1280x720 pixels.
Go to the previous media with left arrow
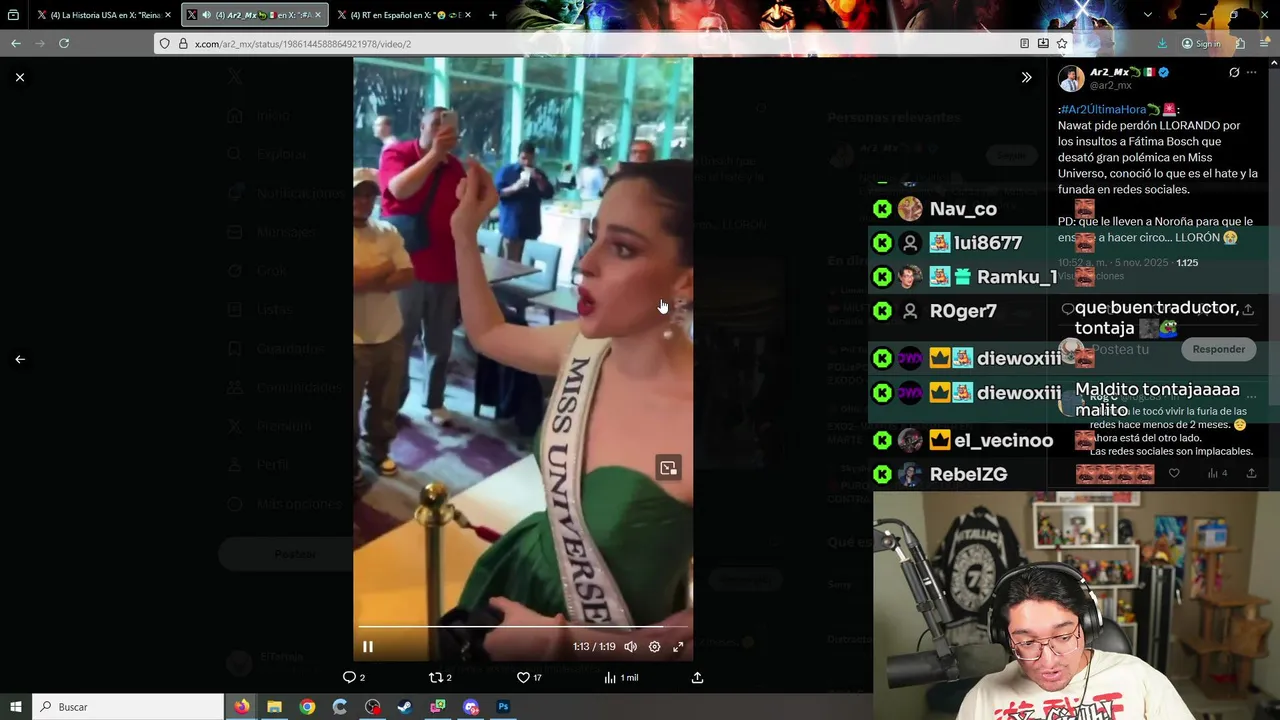pos(20,359)
